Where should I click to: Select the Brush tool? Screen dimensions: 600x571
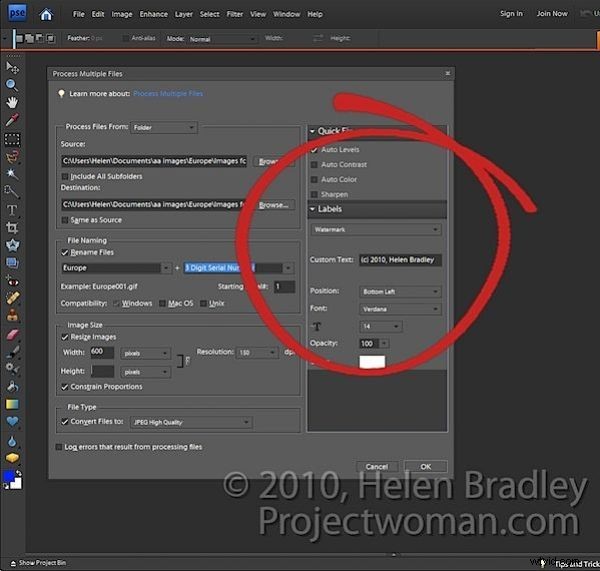point(12,351)
